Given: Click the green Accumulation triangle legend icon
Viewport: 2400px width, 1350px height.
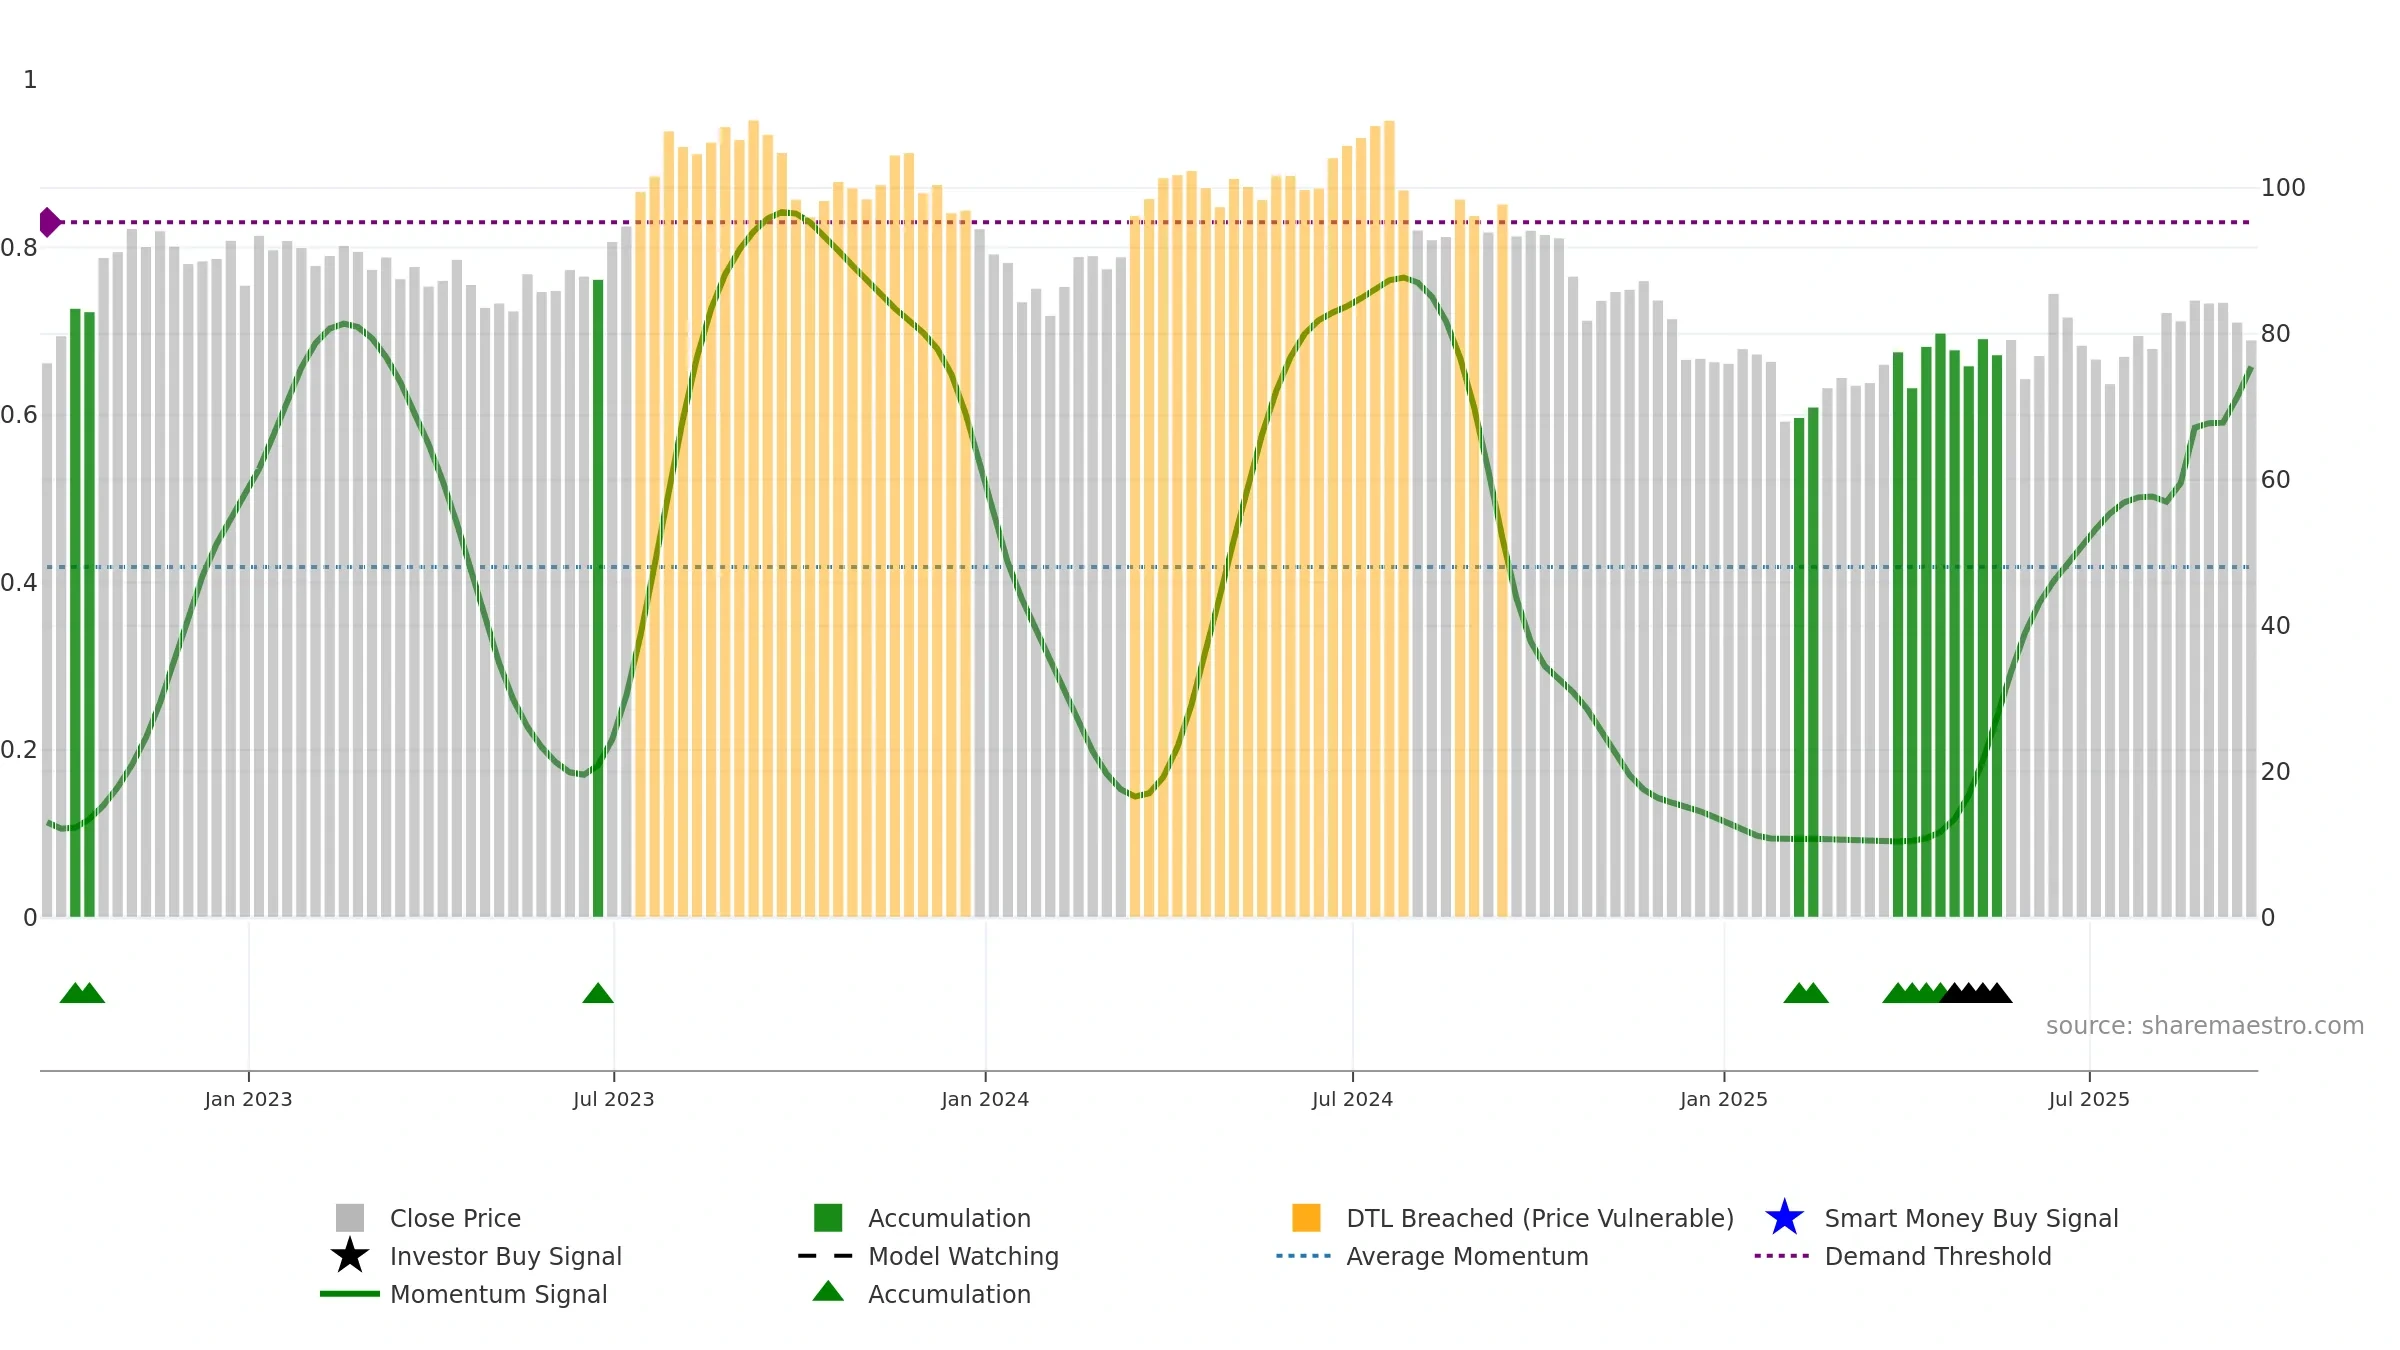Looking at the screenshot, I should (828, 1291).
